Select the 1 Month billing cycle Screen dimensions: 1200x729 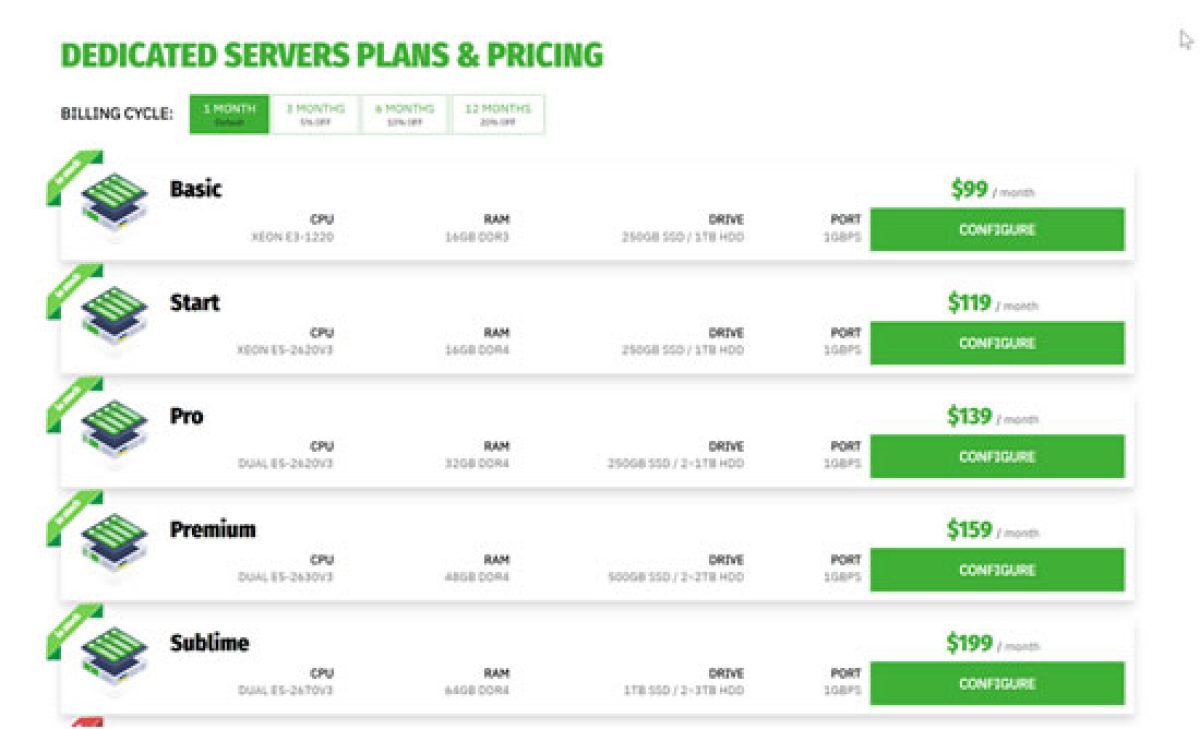point(230,114)
